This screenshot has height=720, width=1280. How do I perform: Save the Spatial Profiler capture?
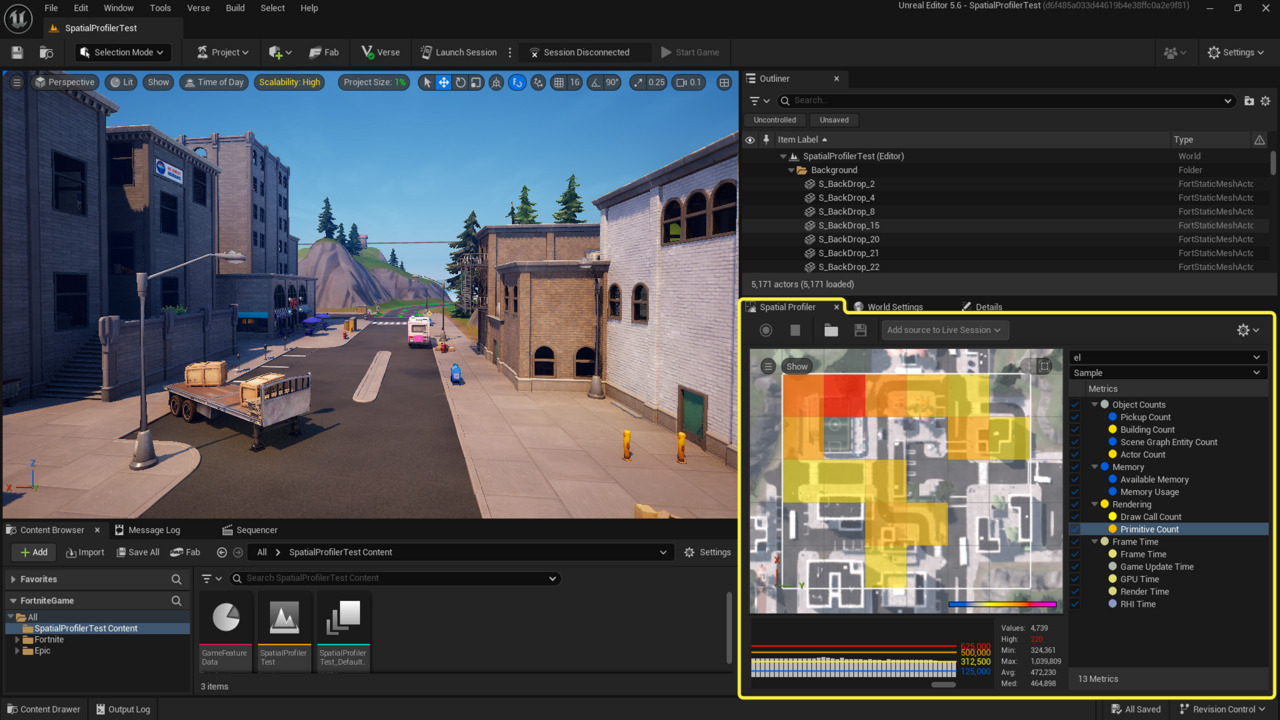860,330
